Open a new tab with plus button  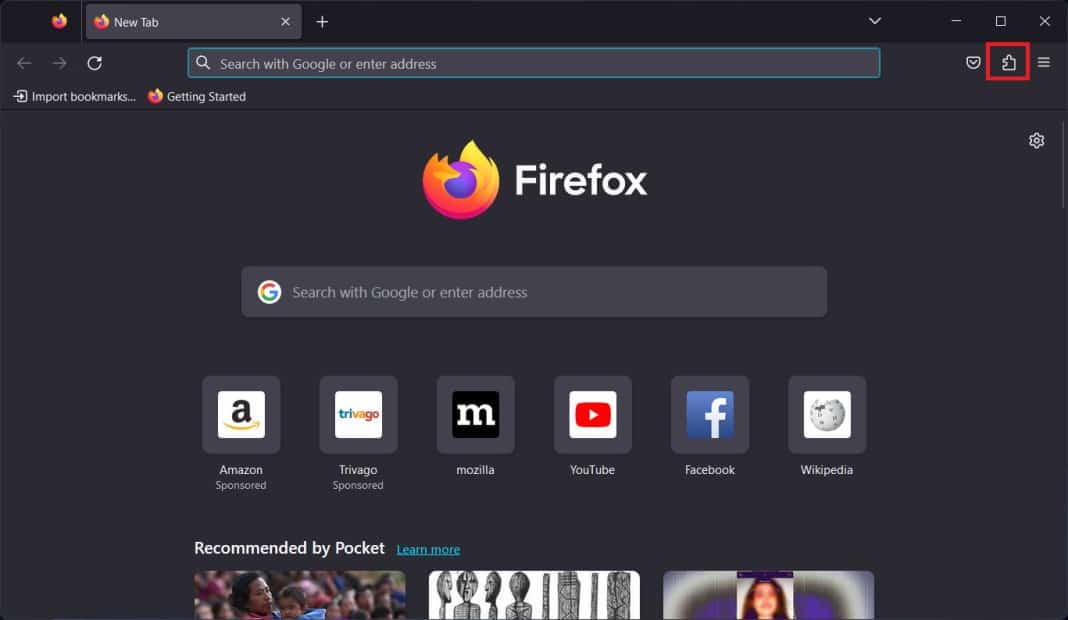pyautogui.click(x=322, y=21)
